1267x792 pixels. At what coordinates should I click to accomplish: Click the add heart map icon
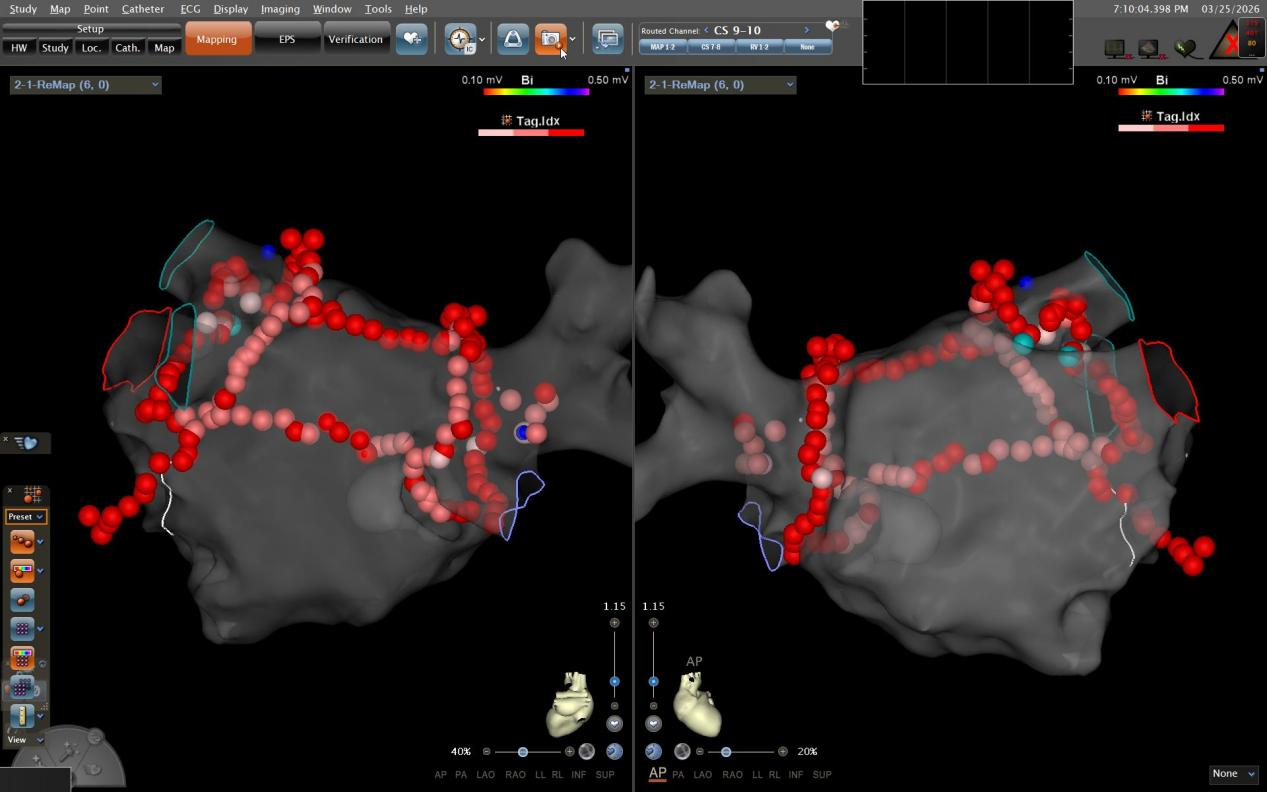click(411, 39)
